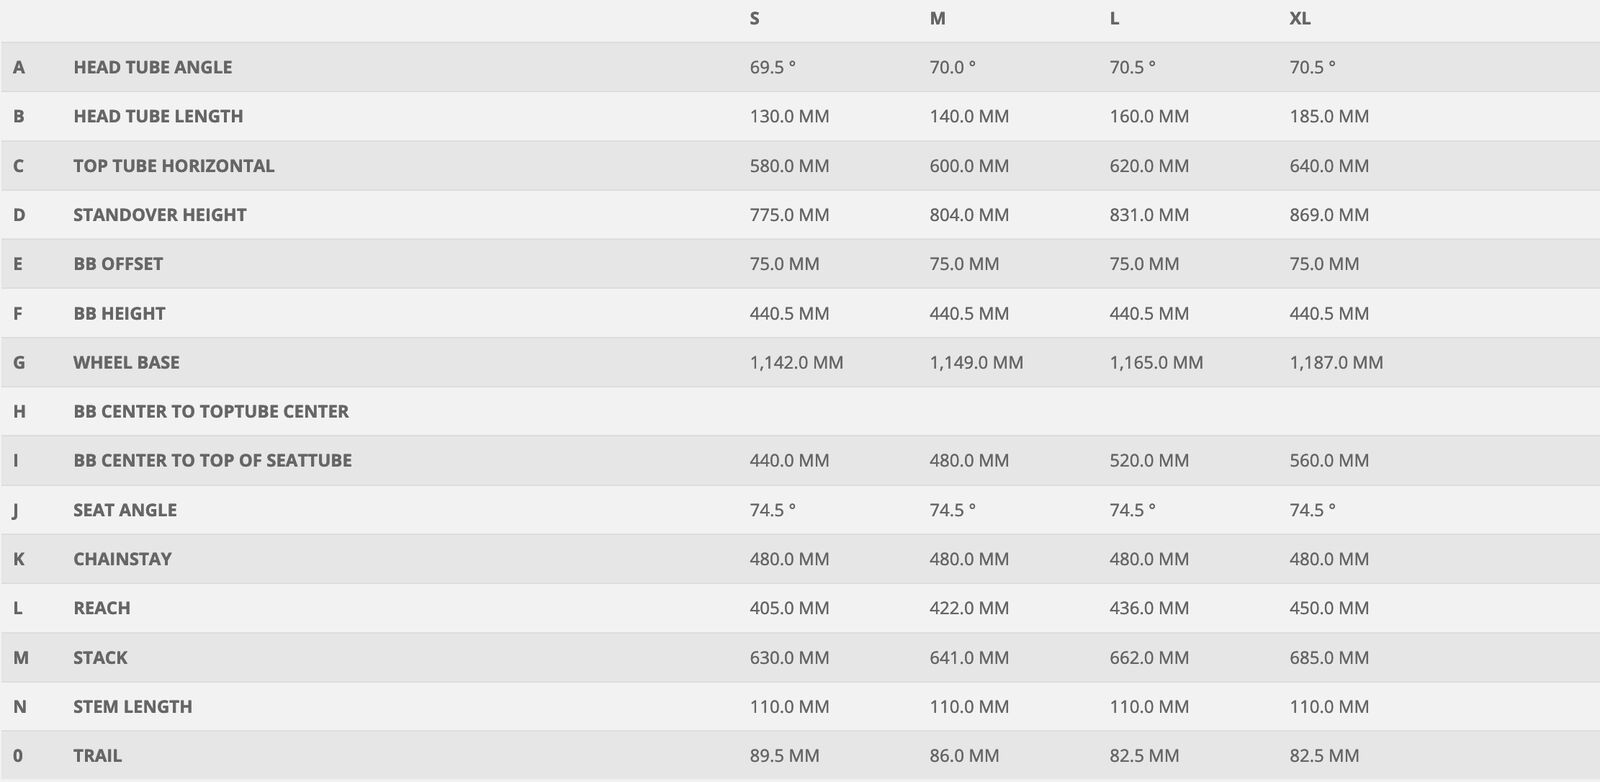Click the WHEEL BASE row label
Screen dimensions: 1600x782
click(126, 362)
